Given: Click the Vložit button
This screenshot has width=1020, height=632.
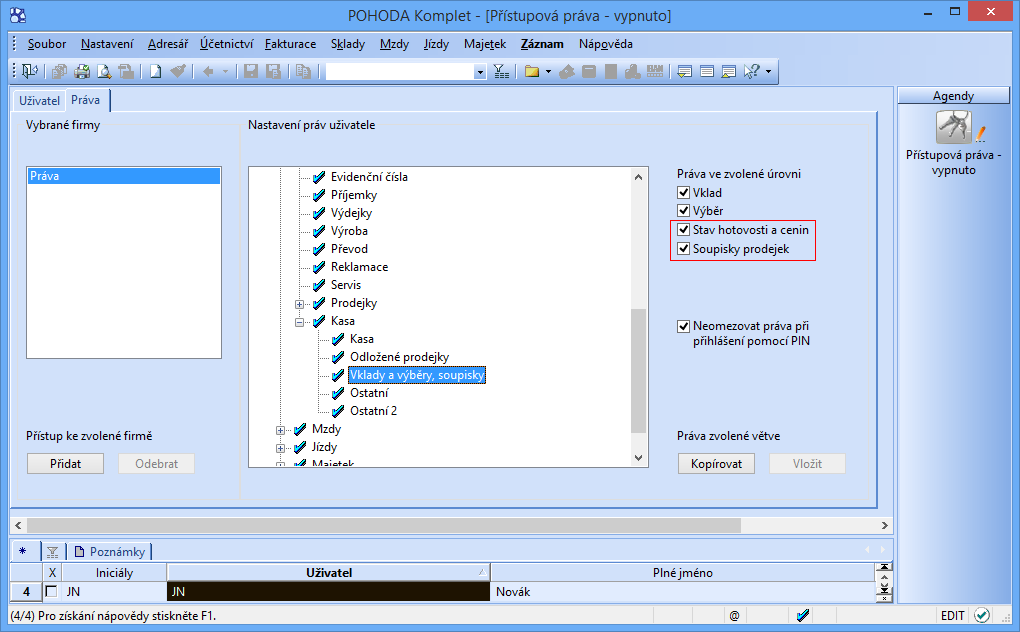Looking at the screenshot, I should (807, 464).
